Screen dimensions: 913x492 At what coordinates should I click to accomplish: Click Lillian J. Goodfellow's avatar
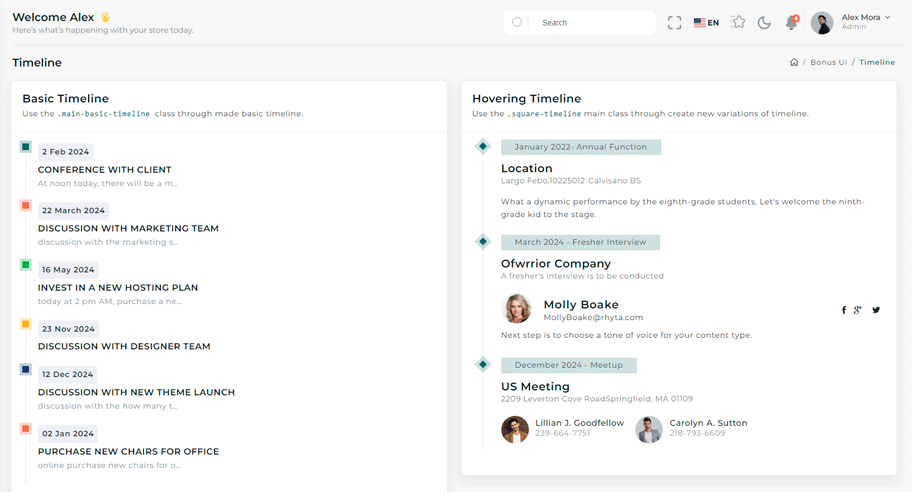click(x=515, y=429)
